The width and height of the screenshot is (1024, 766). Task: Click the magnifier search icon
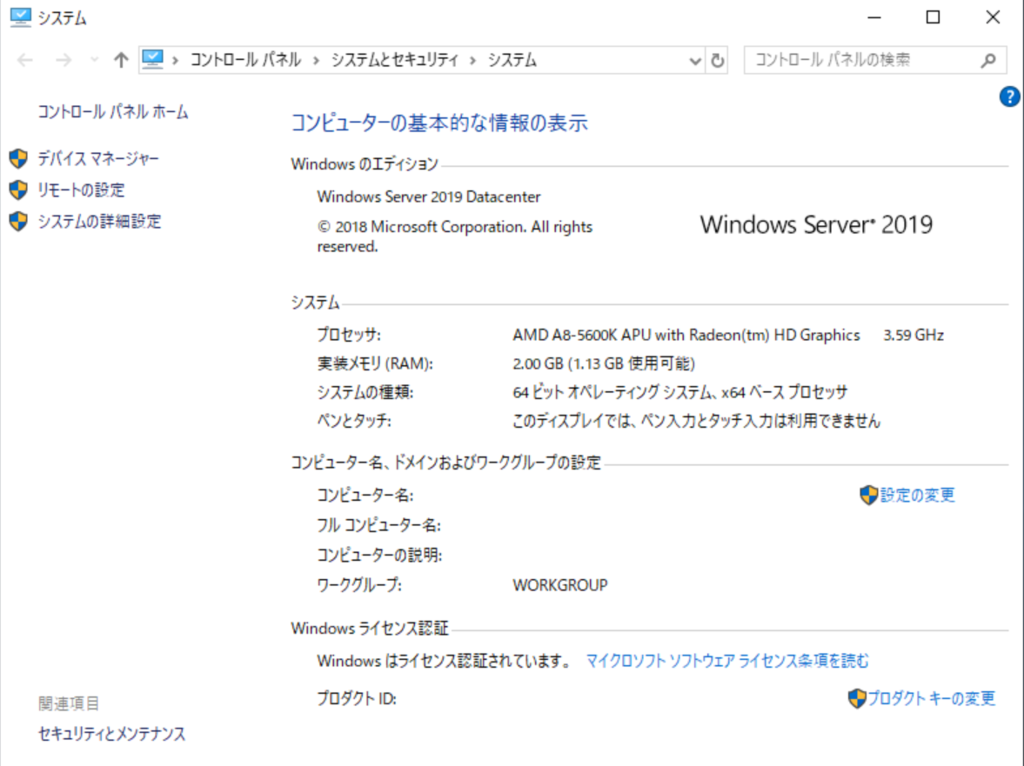click(x=989, y=60)
